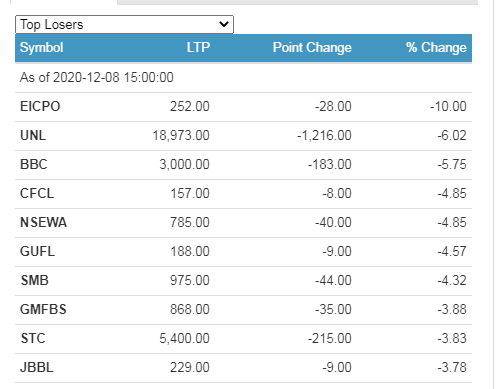Screen dimensions: 497x389
Task: Sort by Symbol column header
Action: tap(41, 47)
